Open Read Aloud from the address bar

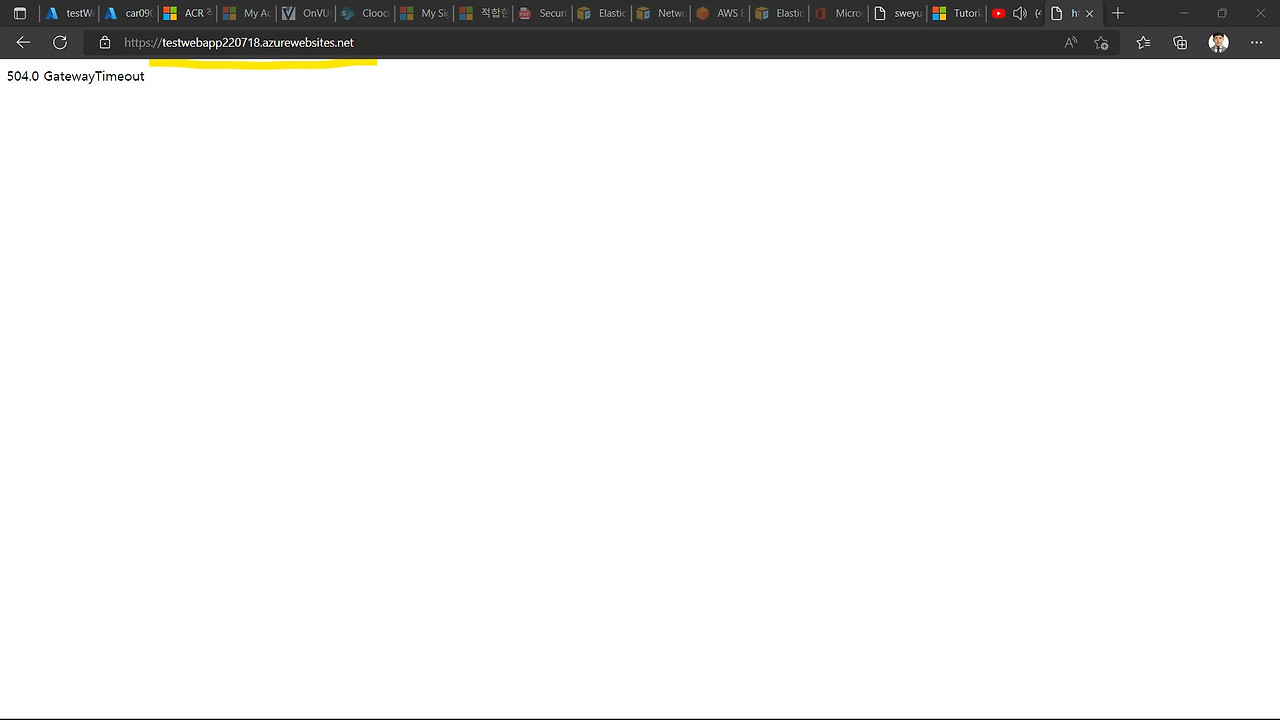(x=1071, y=43)
